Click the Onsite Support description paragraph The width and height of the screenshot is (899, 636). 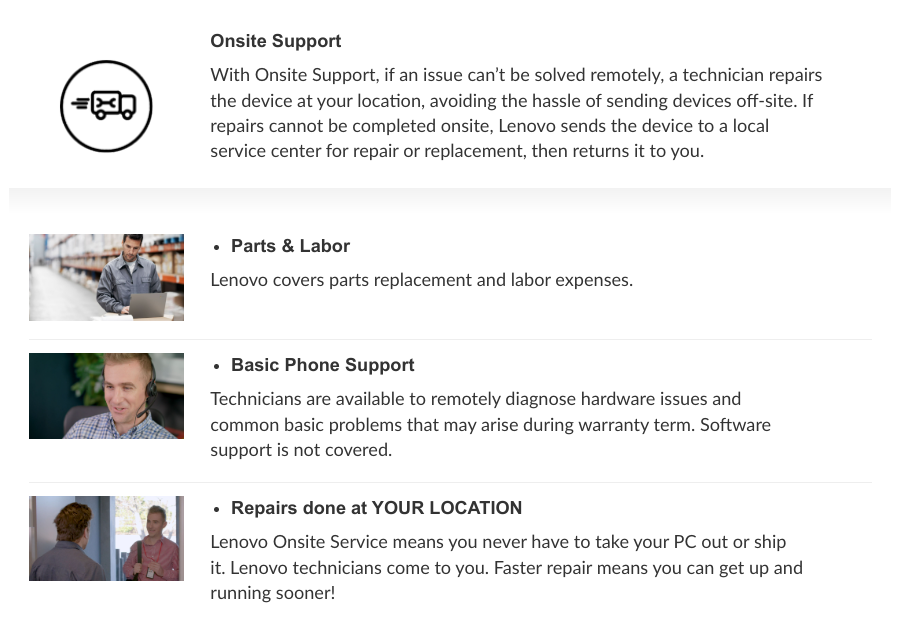[x=515, y=113]
